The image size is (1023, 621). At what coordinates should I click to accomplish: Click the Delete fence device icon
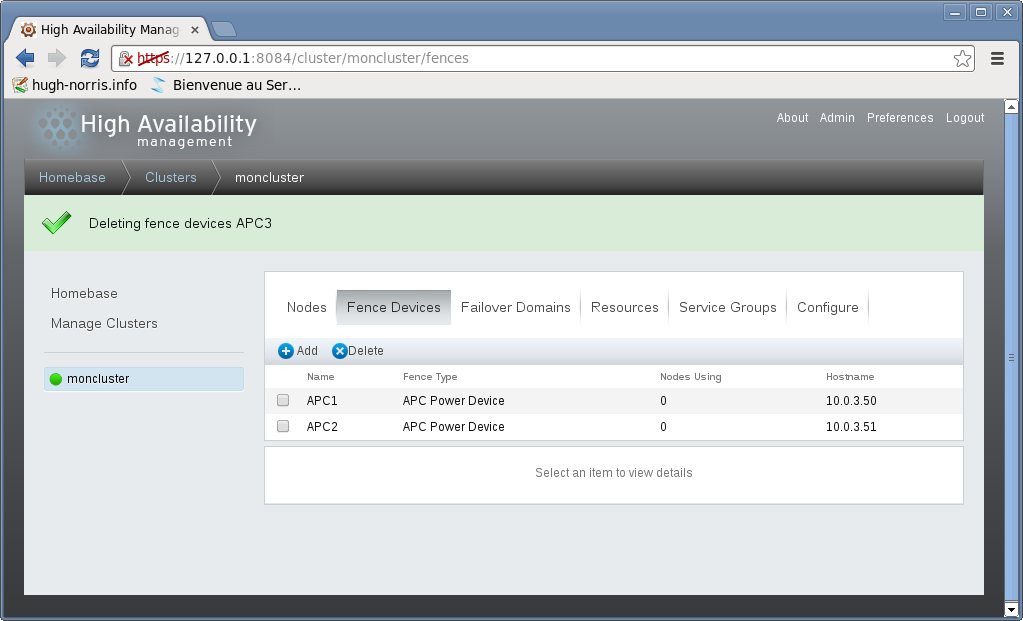coord(340,351)
